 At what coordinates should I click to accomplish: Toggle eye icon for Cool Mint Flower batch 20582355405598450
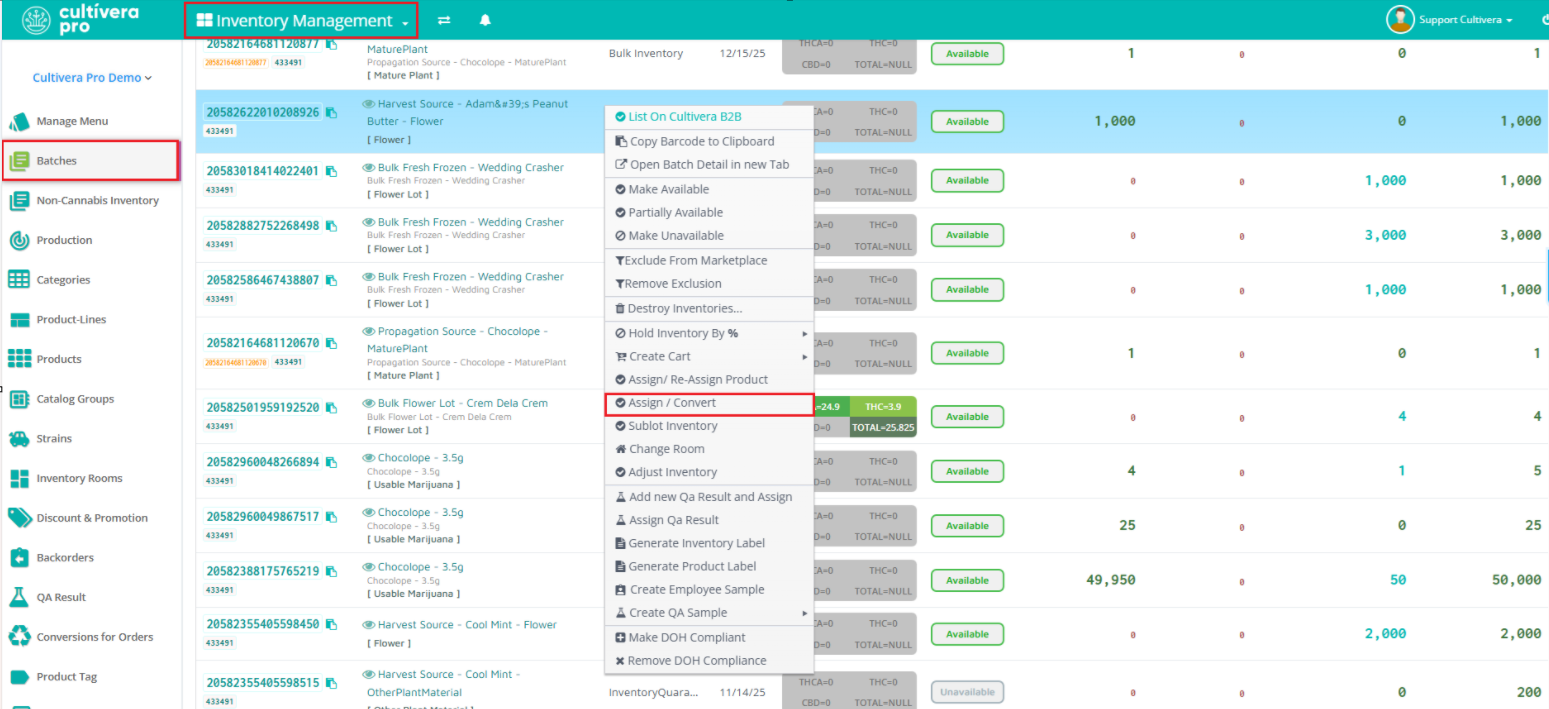click(369, 625)
